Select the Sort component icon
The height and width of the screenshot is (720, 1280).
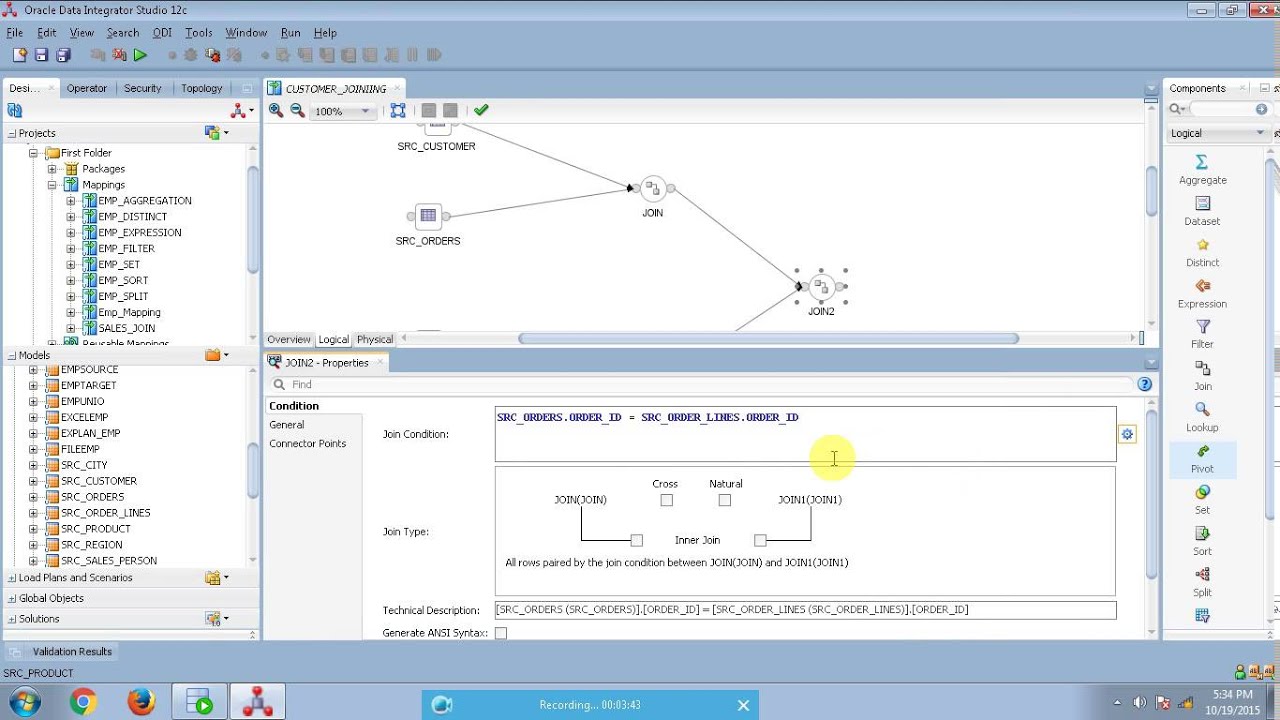(x=1202, y=533)
